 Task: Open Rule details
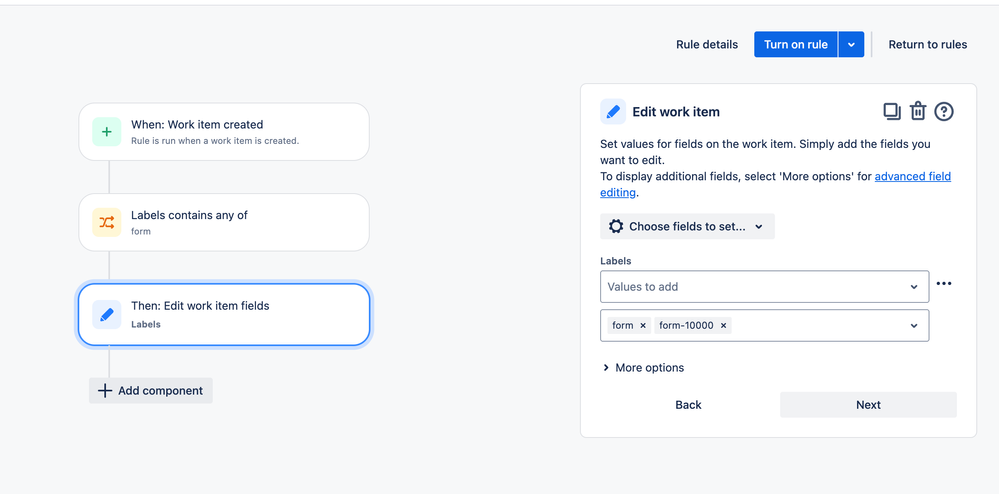click(x=707, y=45)
